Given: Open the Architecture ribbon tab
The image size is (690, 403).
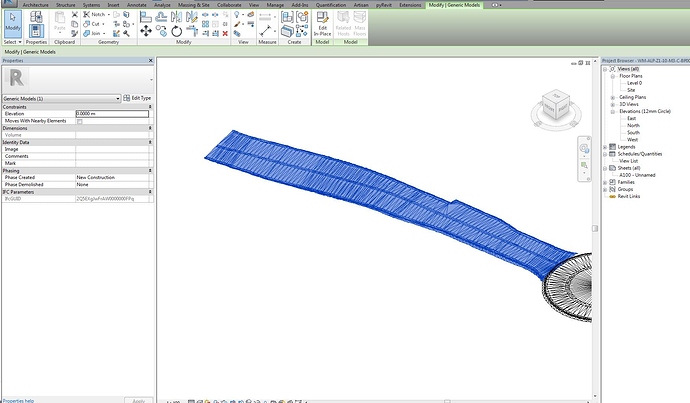Looking at the screenshot, I should (x=36, y=5).
